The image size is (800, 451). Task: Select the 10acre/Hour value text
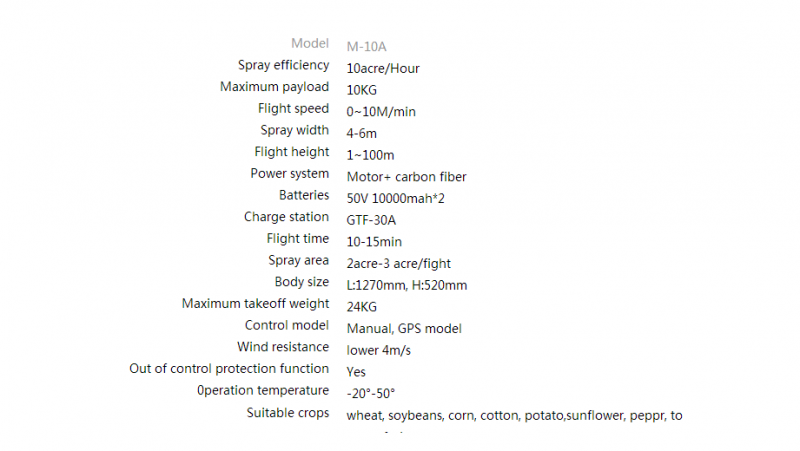[x=383, y=68]
